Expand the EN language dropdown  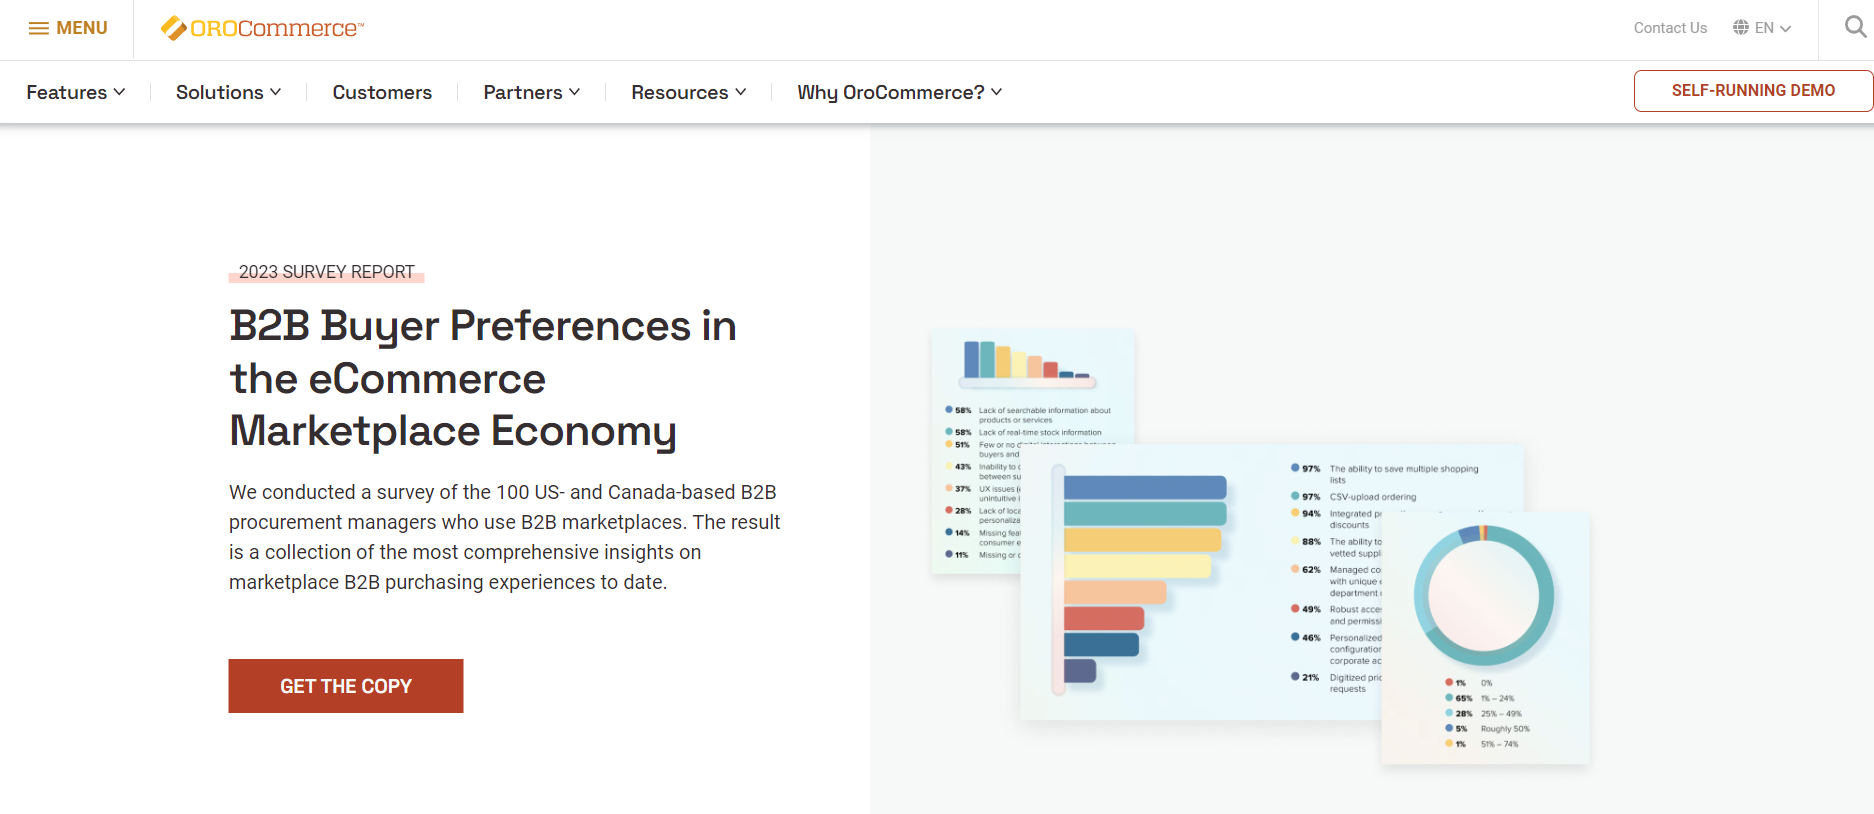pyautogui.click(x=1773, y=28)
